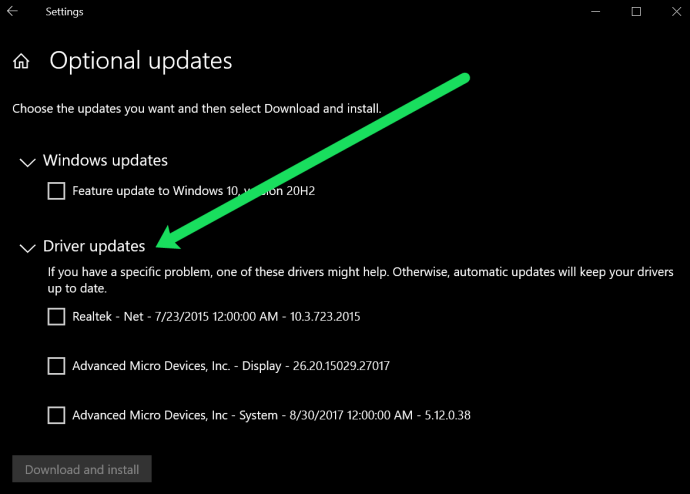Check Feature update to Windows 10 20H2

56,191
